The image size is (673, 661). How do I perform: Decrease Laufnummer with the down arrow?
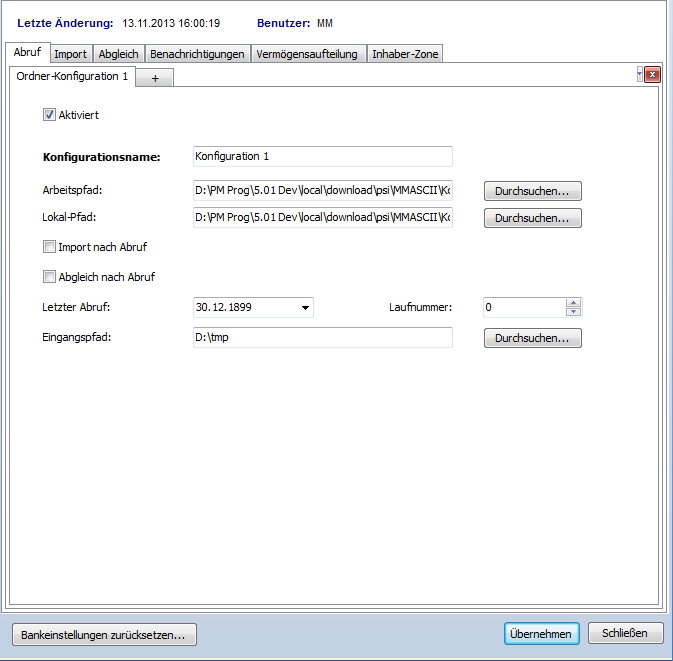(x=573, y=312)
